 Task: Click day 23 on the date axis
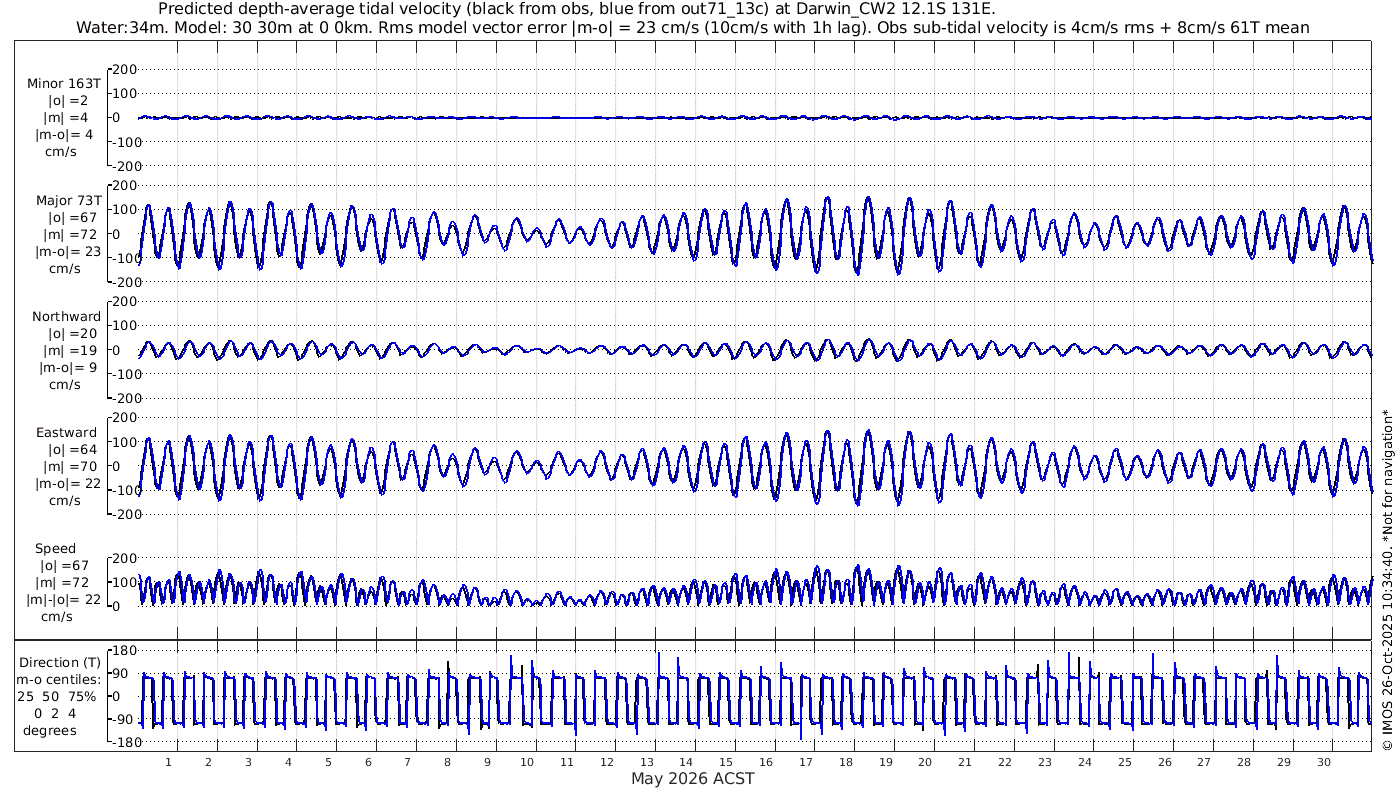coord(1045,762)
